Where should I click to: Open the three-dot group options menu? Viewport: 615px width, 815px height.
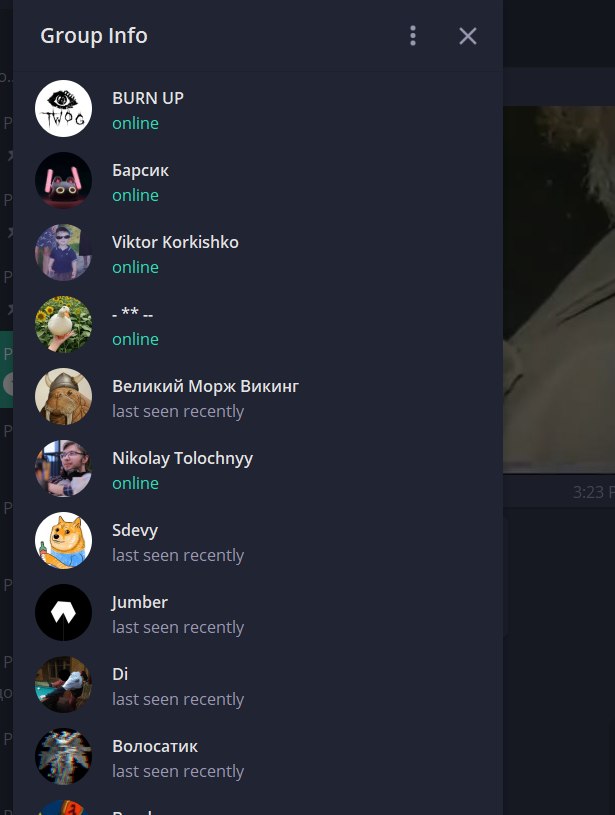tap(413, 36)
